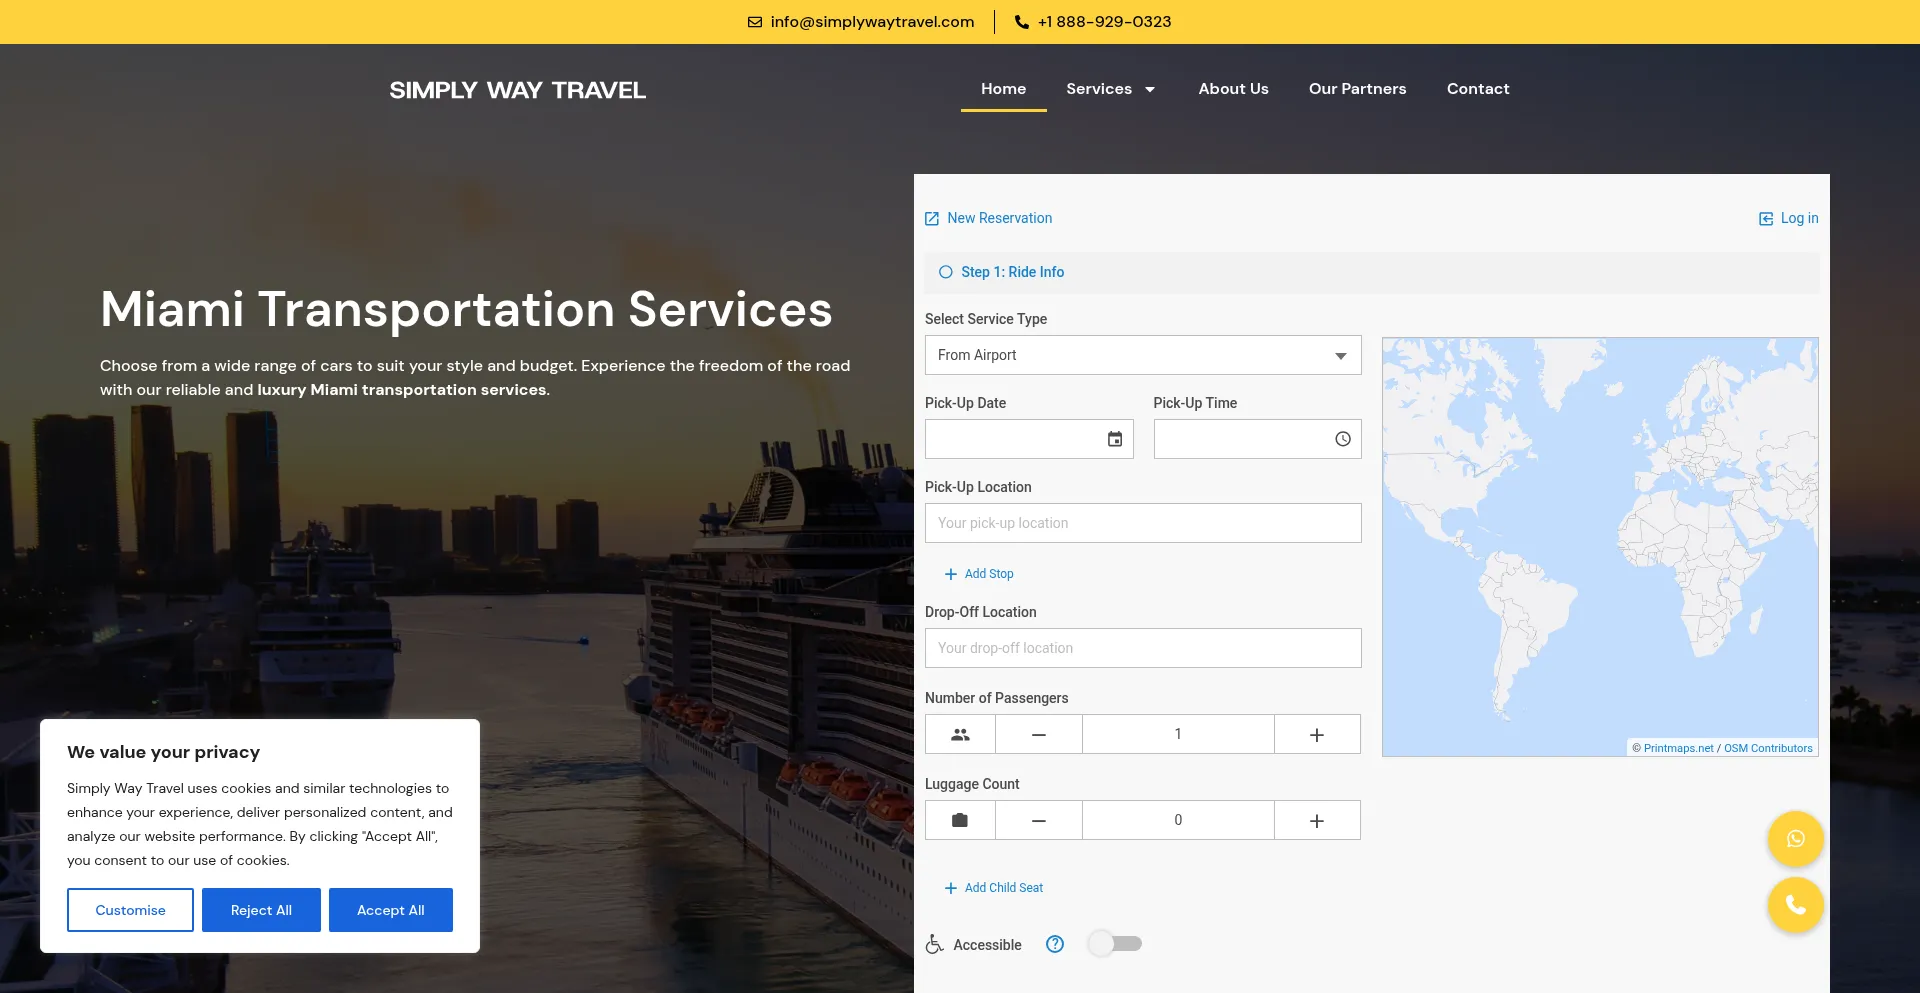Open the Pick-Up Date calendar icon
Viewport: 1920px width, 993px height.
click(x=1114, y=439)
